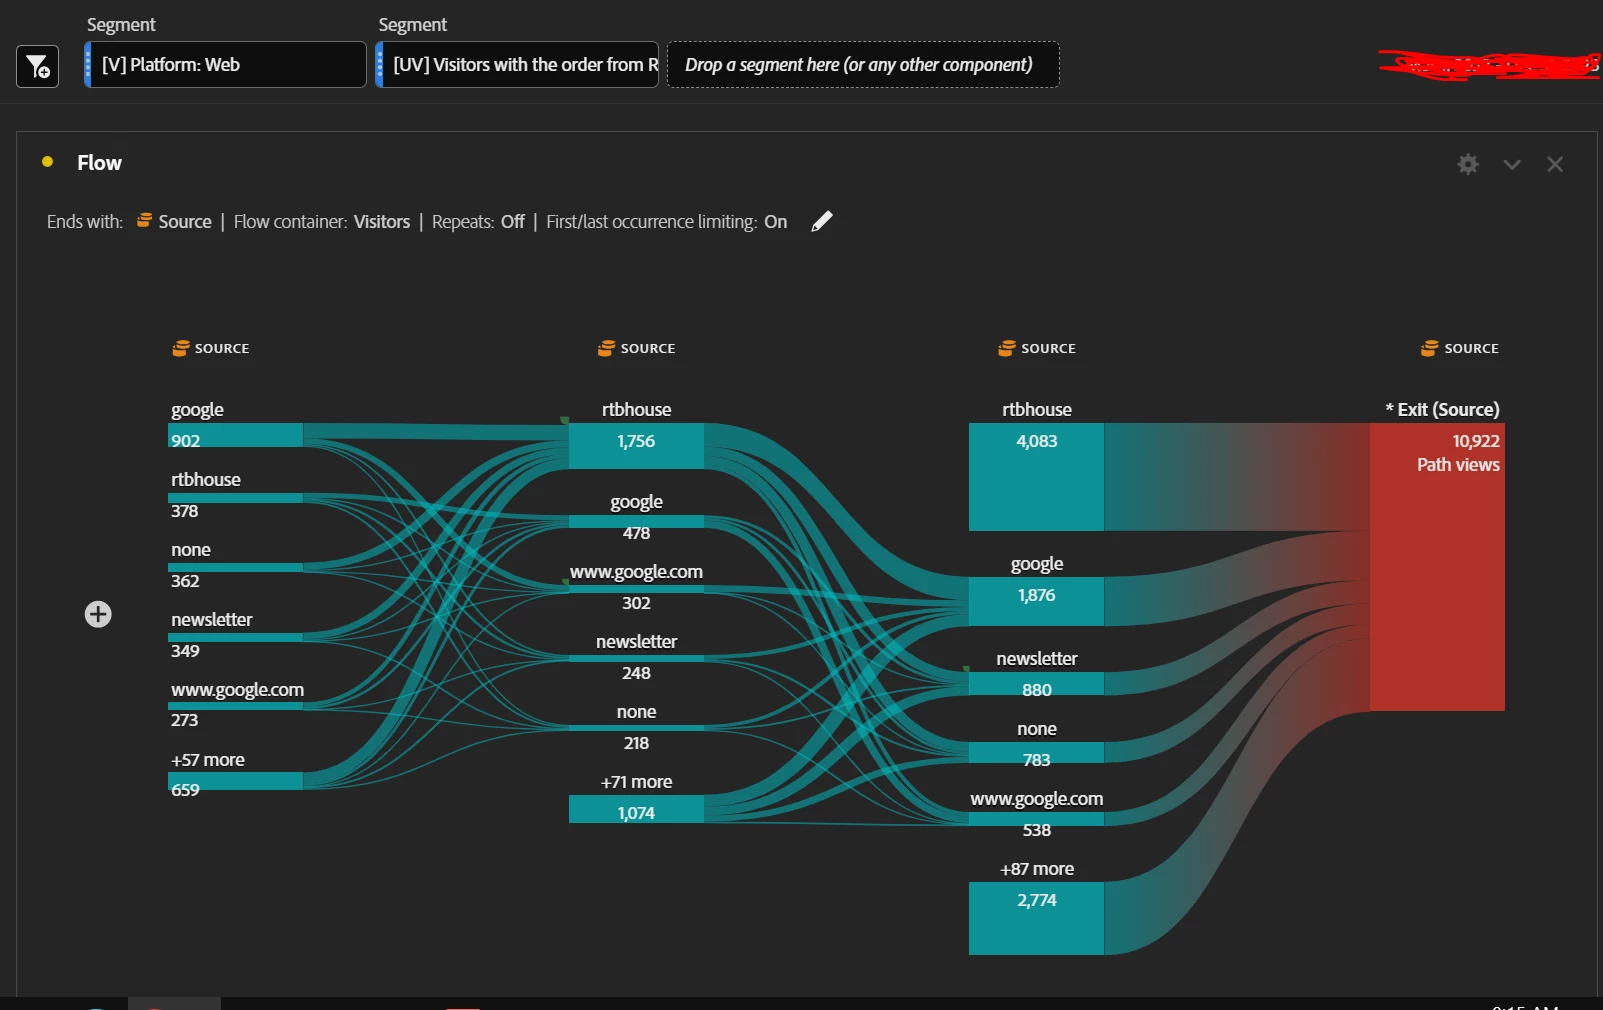This screenshot has width=1603, height=1010.
Task: Click the Flow container: Visitors text
Action: click(x=322, y=221)
